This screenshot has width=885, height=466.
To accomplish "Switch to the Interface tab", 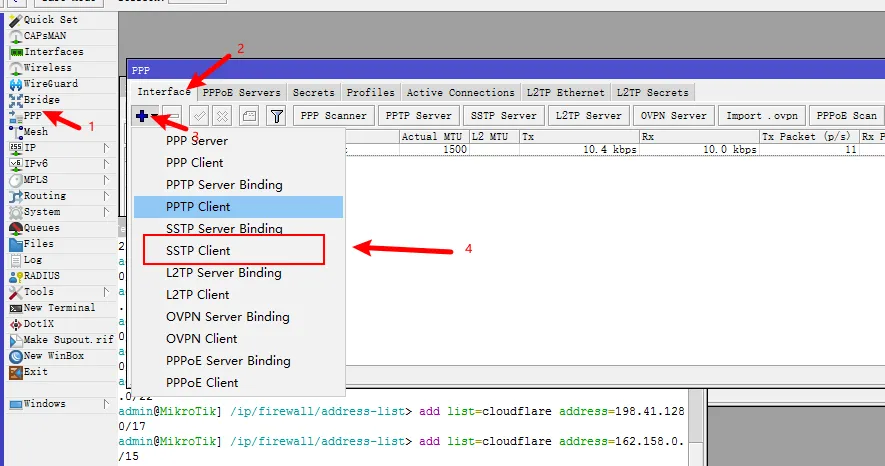I will pos(164,92).
